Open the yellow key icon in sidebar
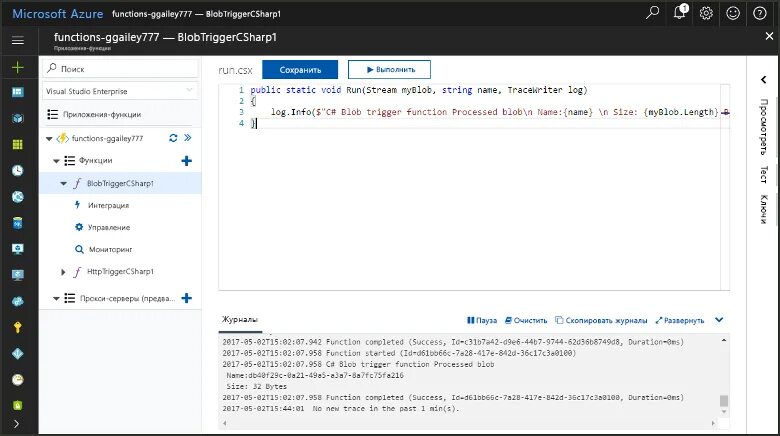This screenshot has width=780, height=436. tap(18, 327)
